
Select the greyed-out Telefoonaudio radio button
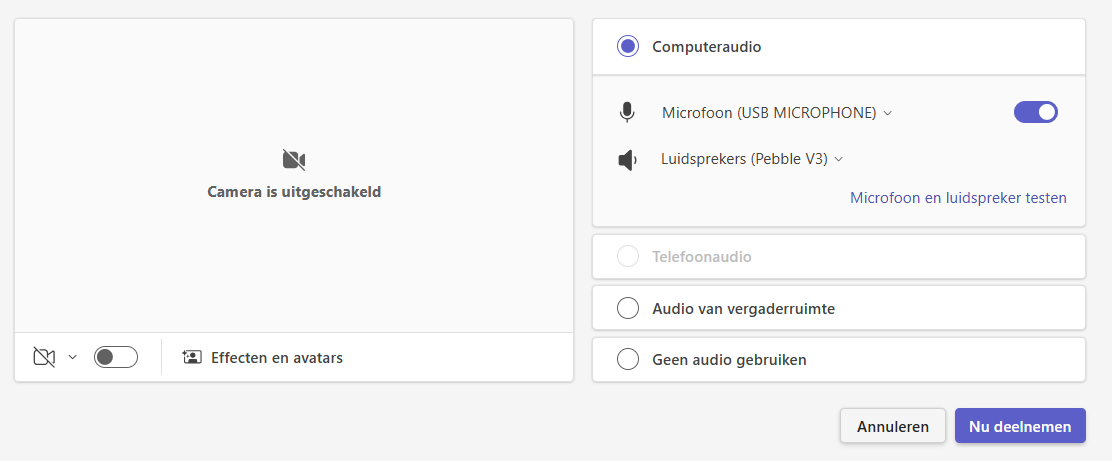628,256
